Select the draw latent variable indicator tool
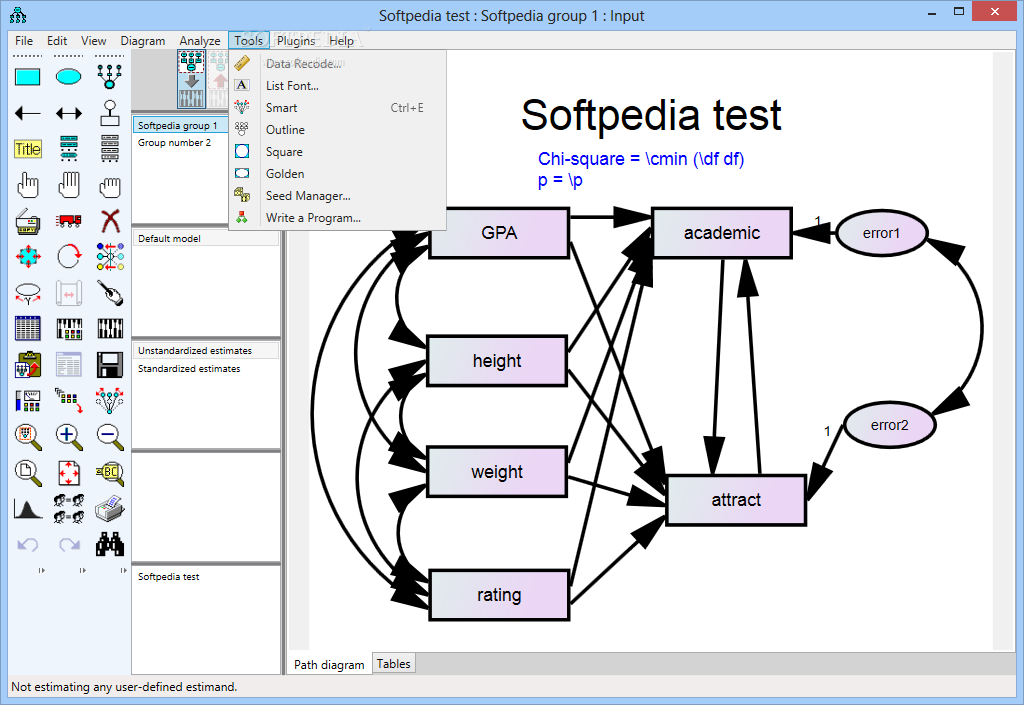Screen dimensions: 1024x705 [110, 77]
